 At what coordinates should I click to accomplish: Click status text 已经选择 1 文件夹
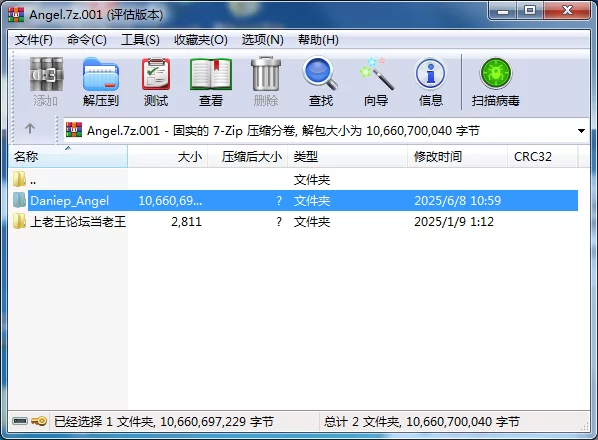164,421
